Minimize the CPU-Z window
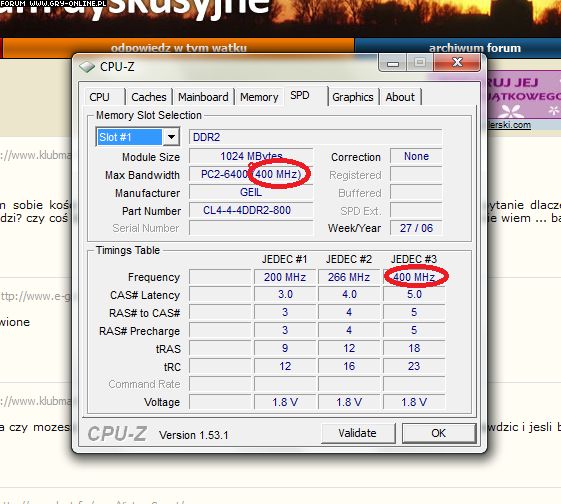Image resolution: width=561 pixels, height=504 pixels. point(392,63)
